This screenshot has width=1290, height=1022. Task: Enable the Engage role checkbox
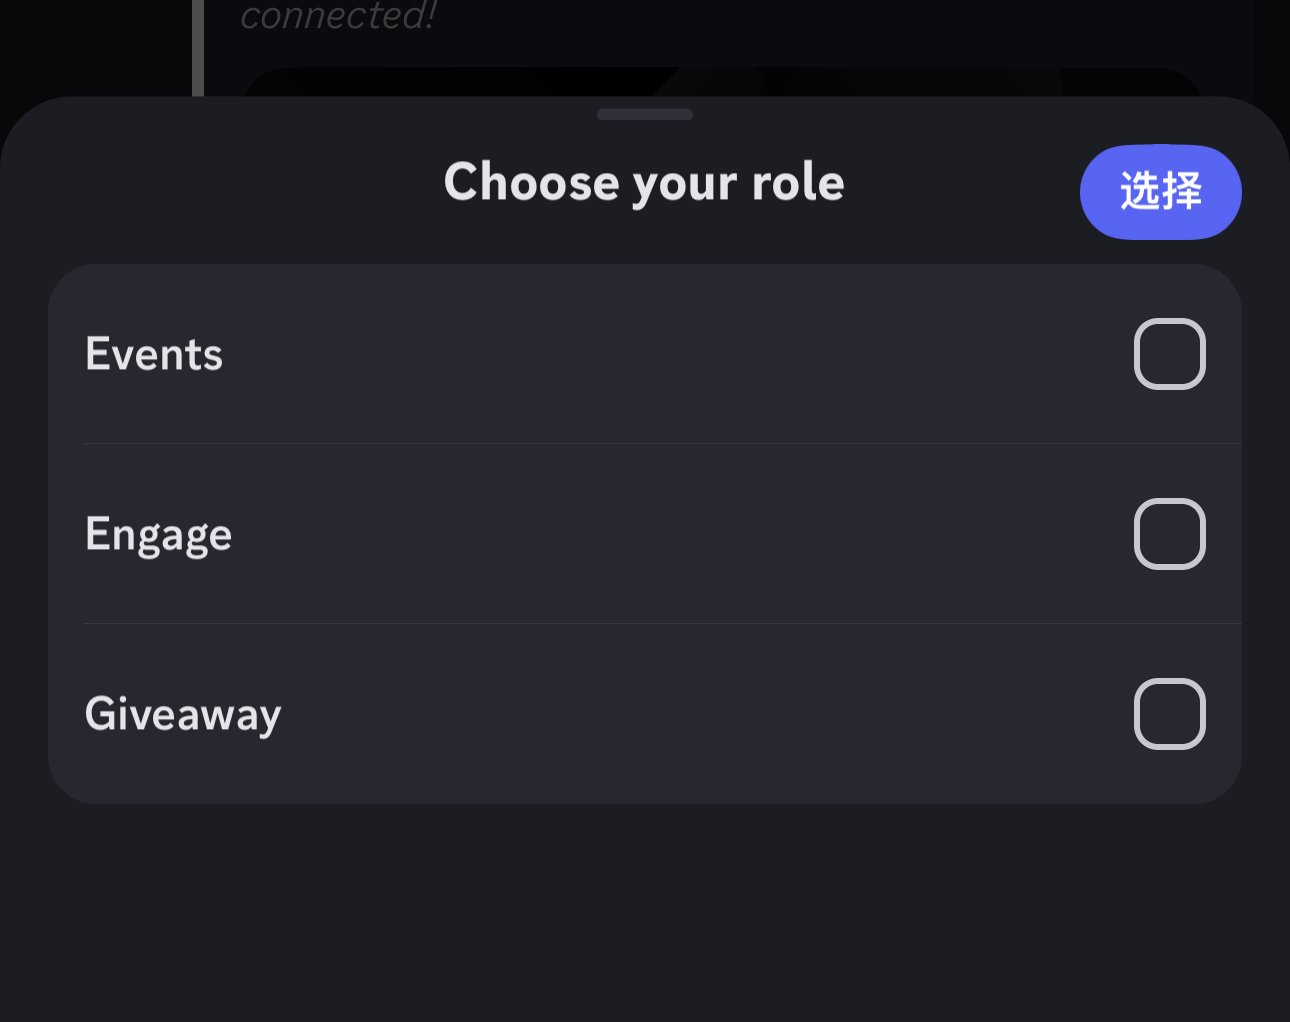pyautogui.click(x=1169, y=534)
